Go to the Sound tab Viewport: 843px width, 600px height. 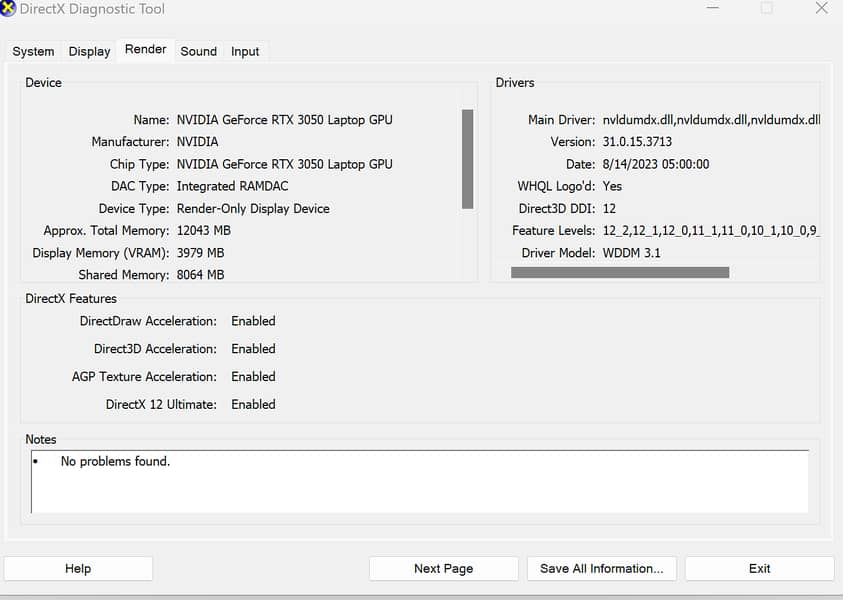[198, 51]
